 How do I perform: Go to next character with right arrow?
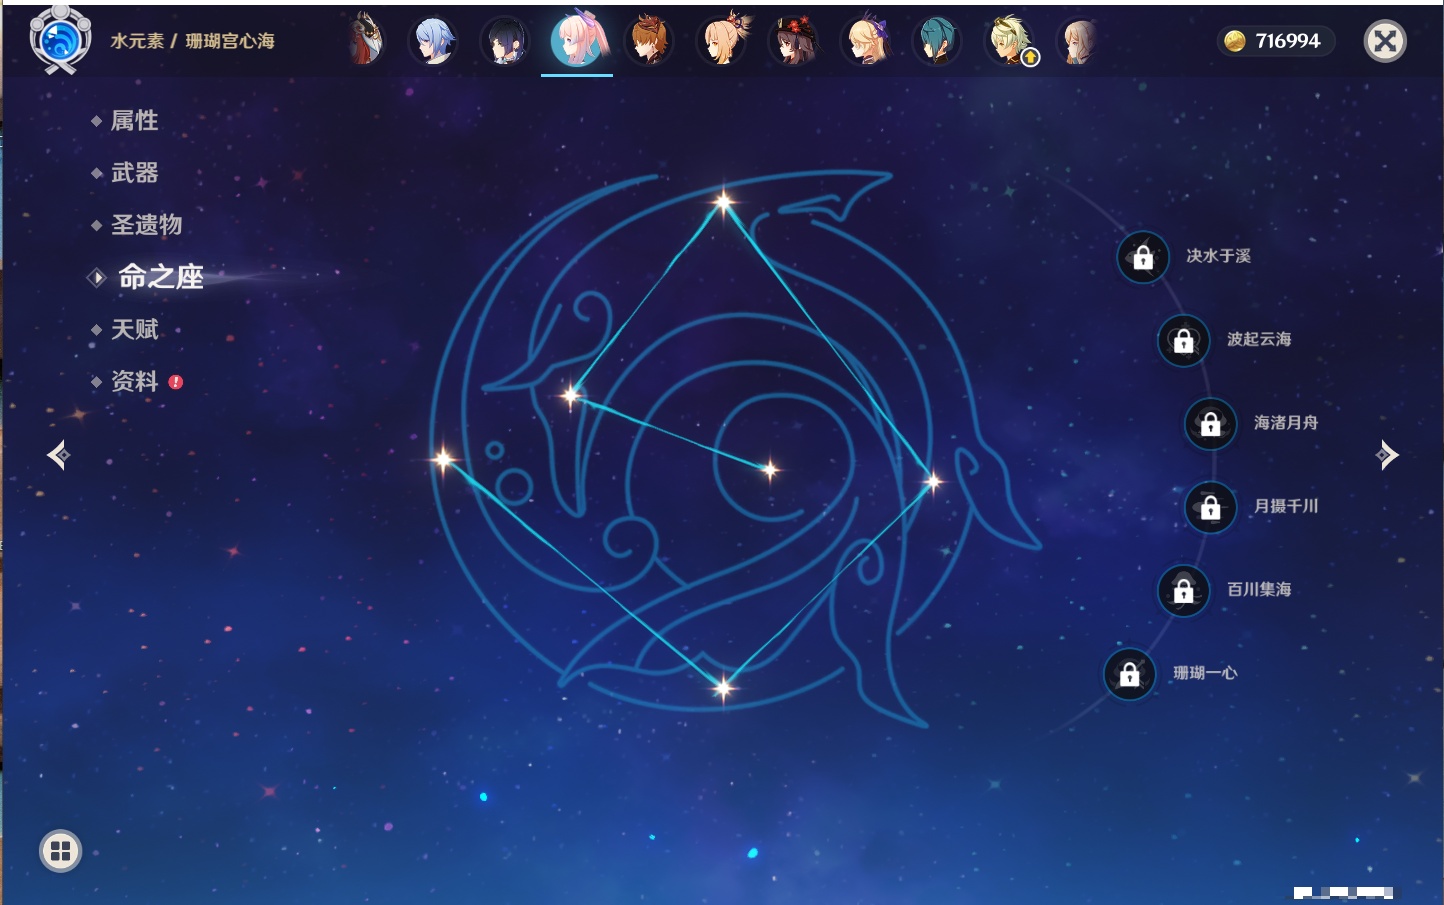[x=1387, y=455]
